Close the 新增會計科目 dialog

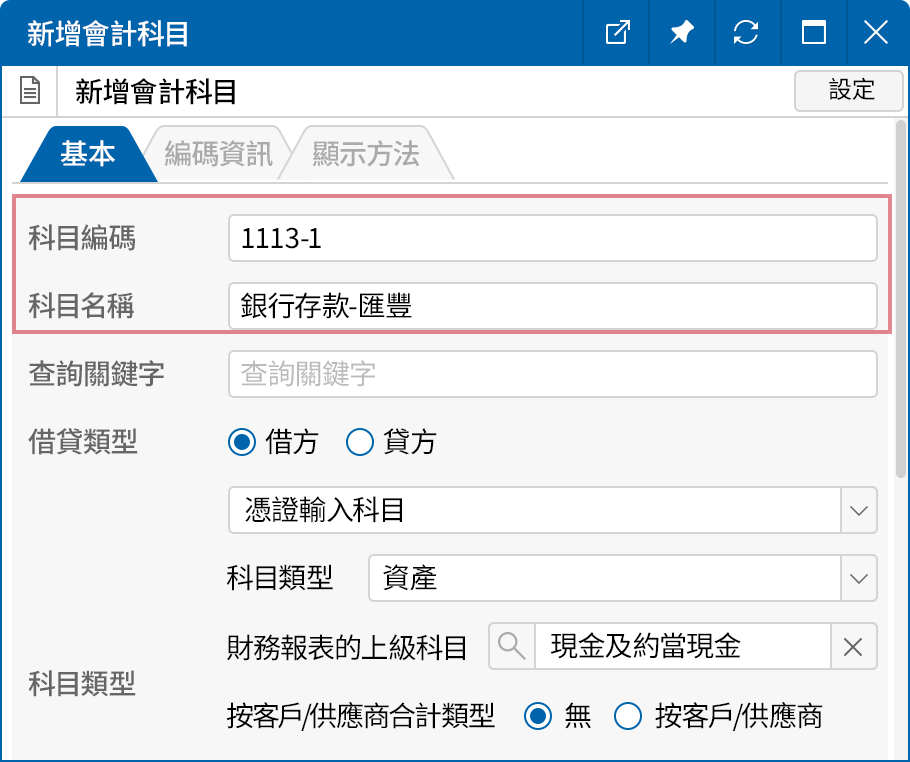coord(876,33)
